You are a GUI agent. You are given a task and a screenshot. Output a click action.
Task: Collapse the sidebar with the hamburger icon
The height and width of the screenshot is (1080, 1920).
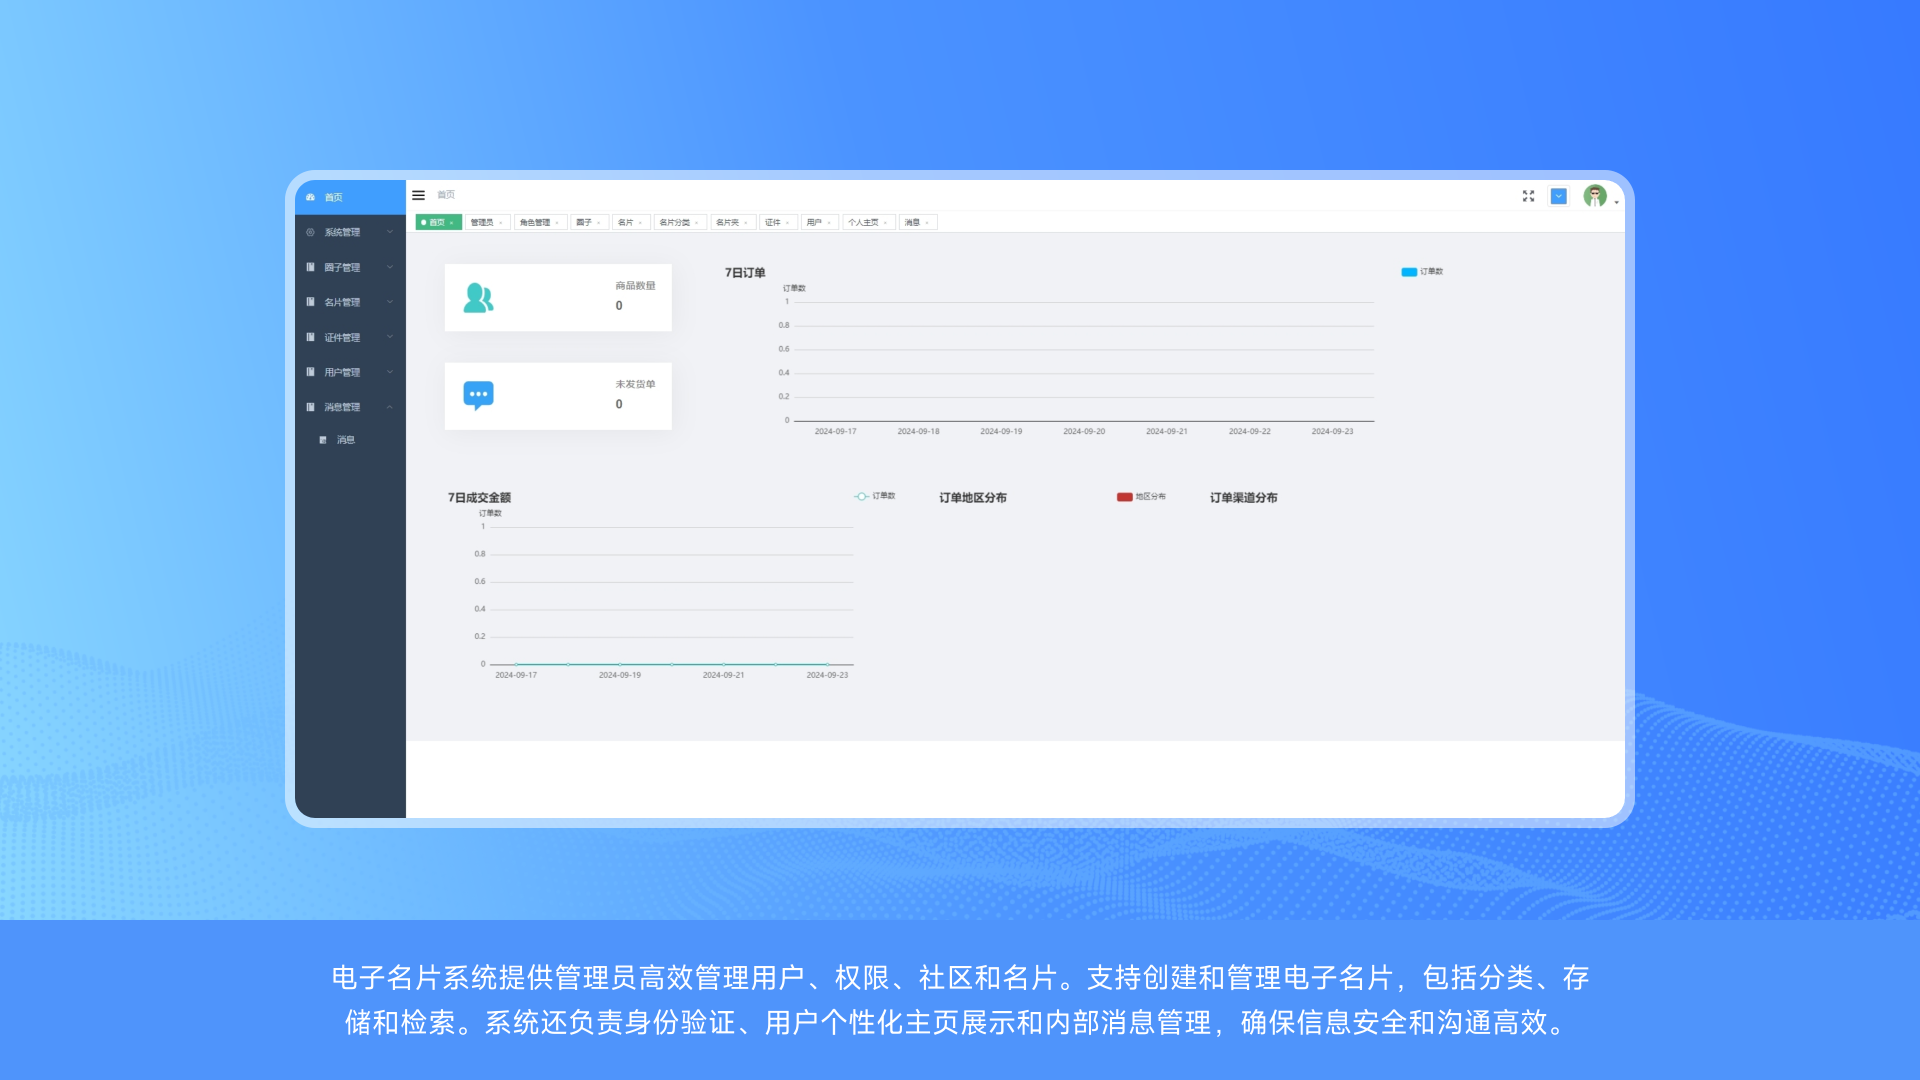click(x=418, y=195)
